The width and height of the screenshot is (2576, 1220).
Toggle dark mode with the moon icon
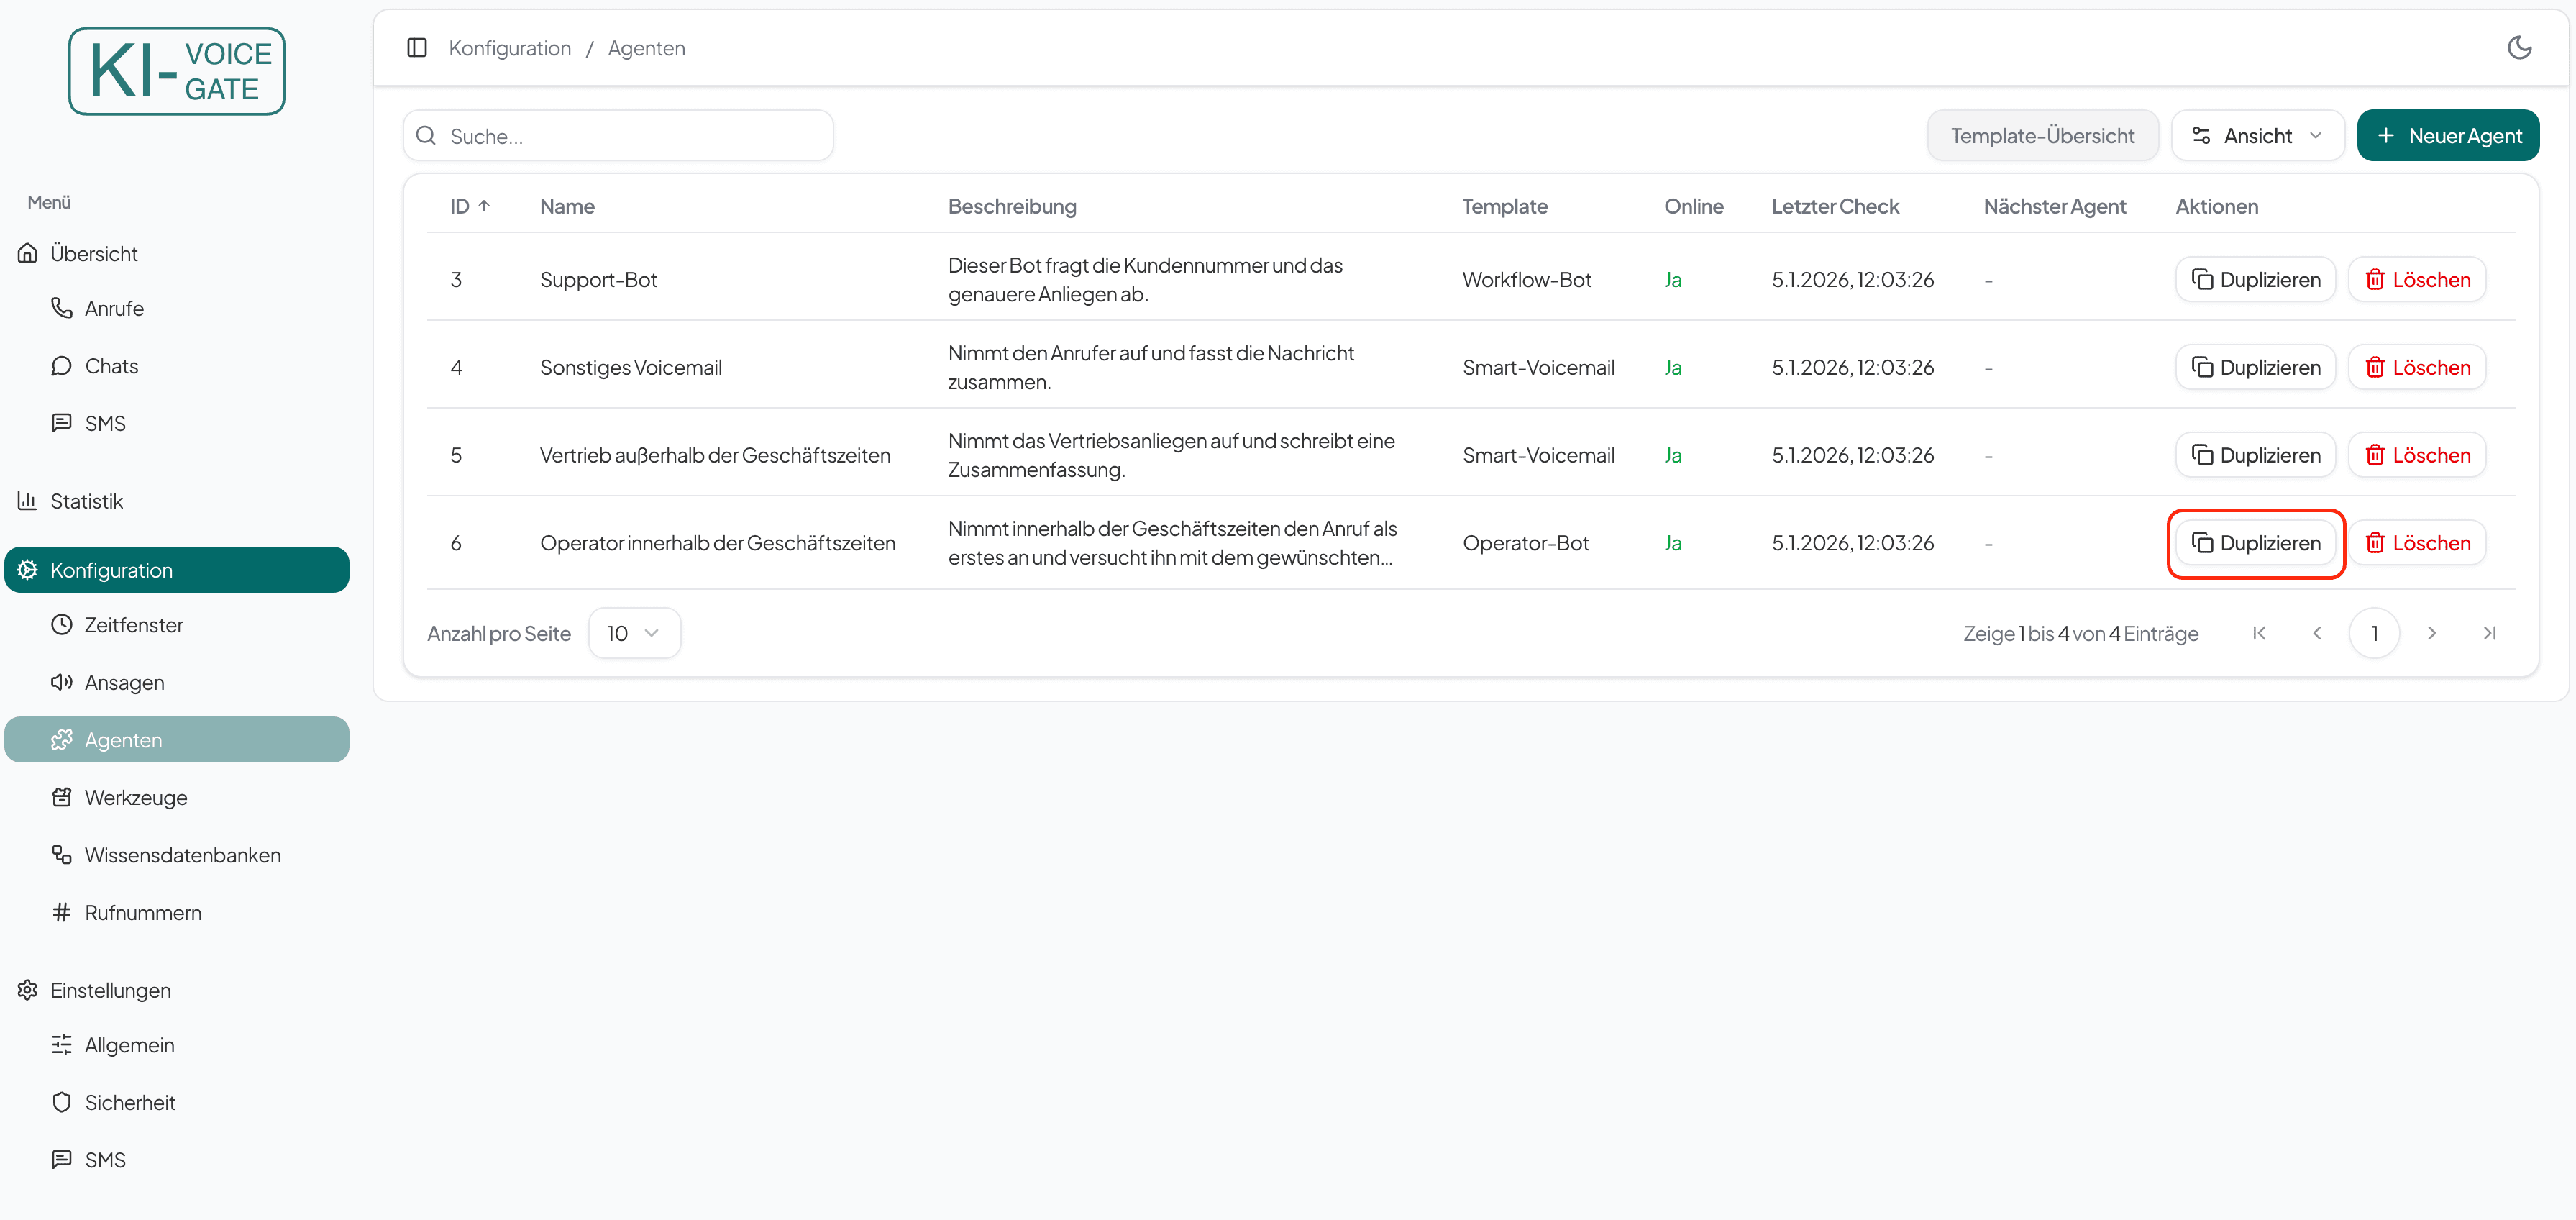2518,48
